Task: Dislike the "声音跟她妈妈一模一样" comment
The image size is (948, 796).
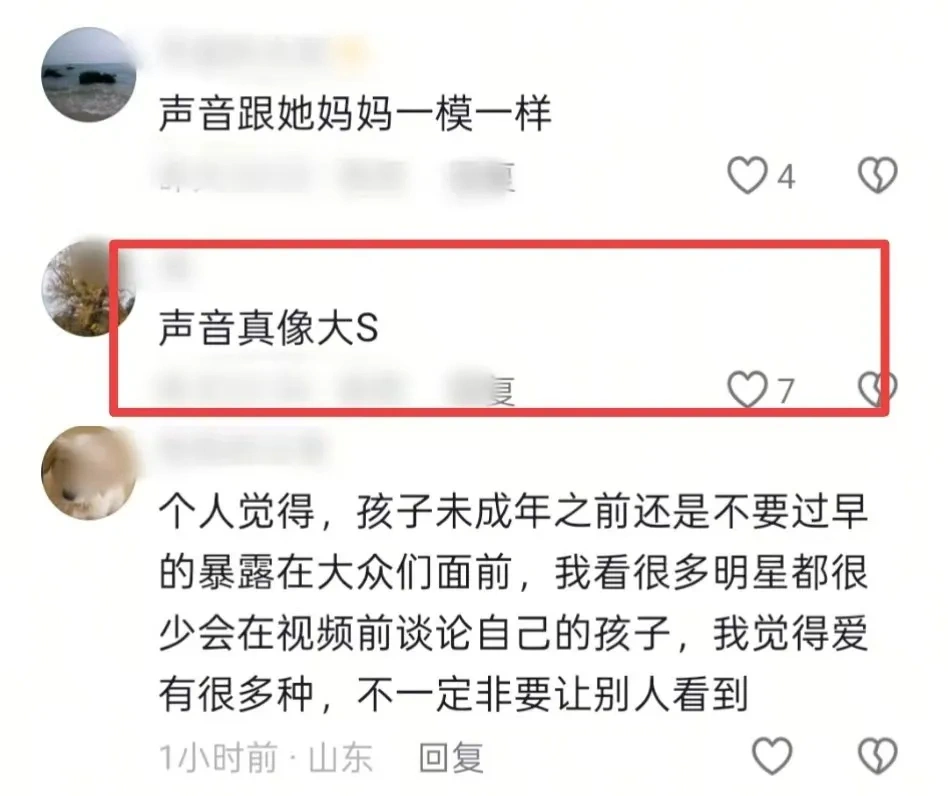Action: pos(878,175)
